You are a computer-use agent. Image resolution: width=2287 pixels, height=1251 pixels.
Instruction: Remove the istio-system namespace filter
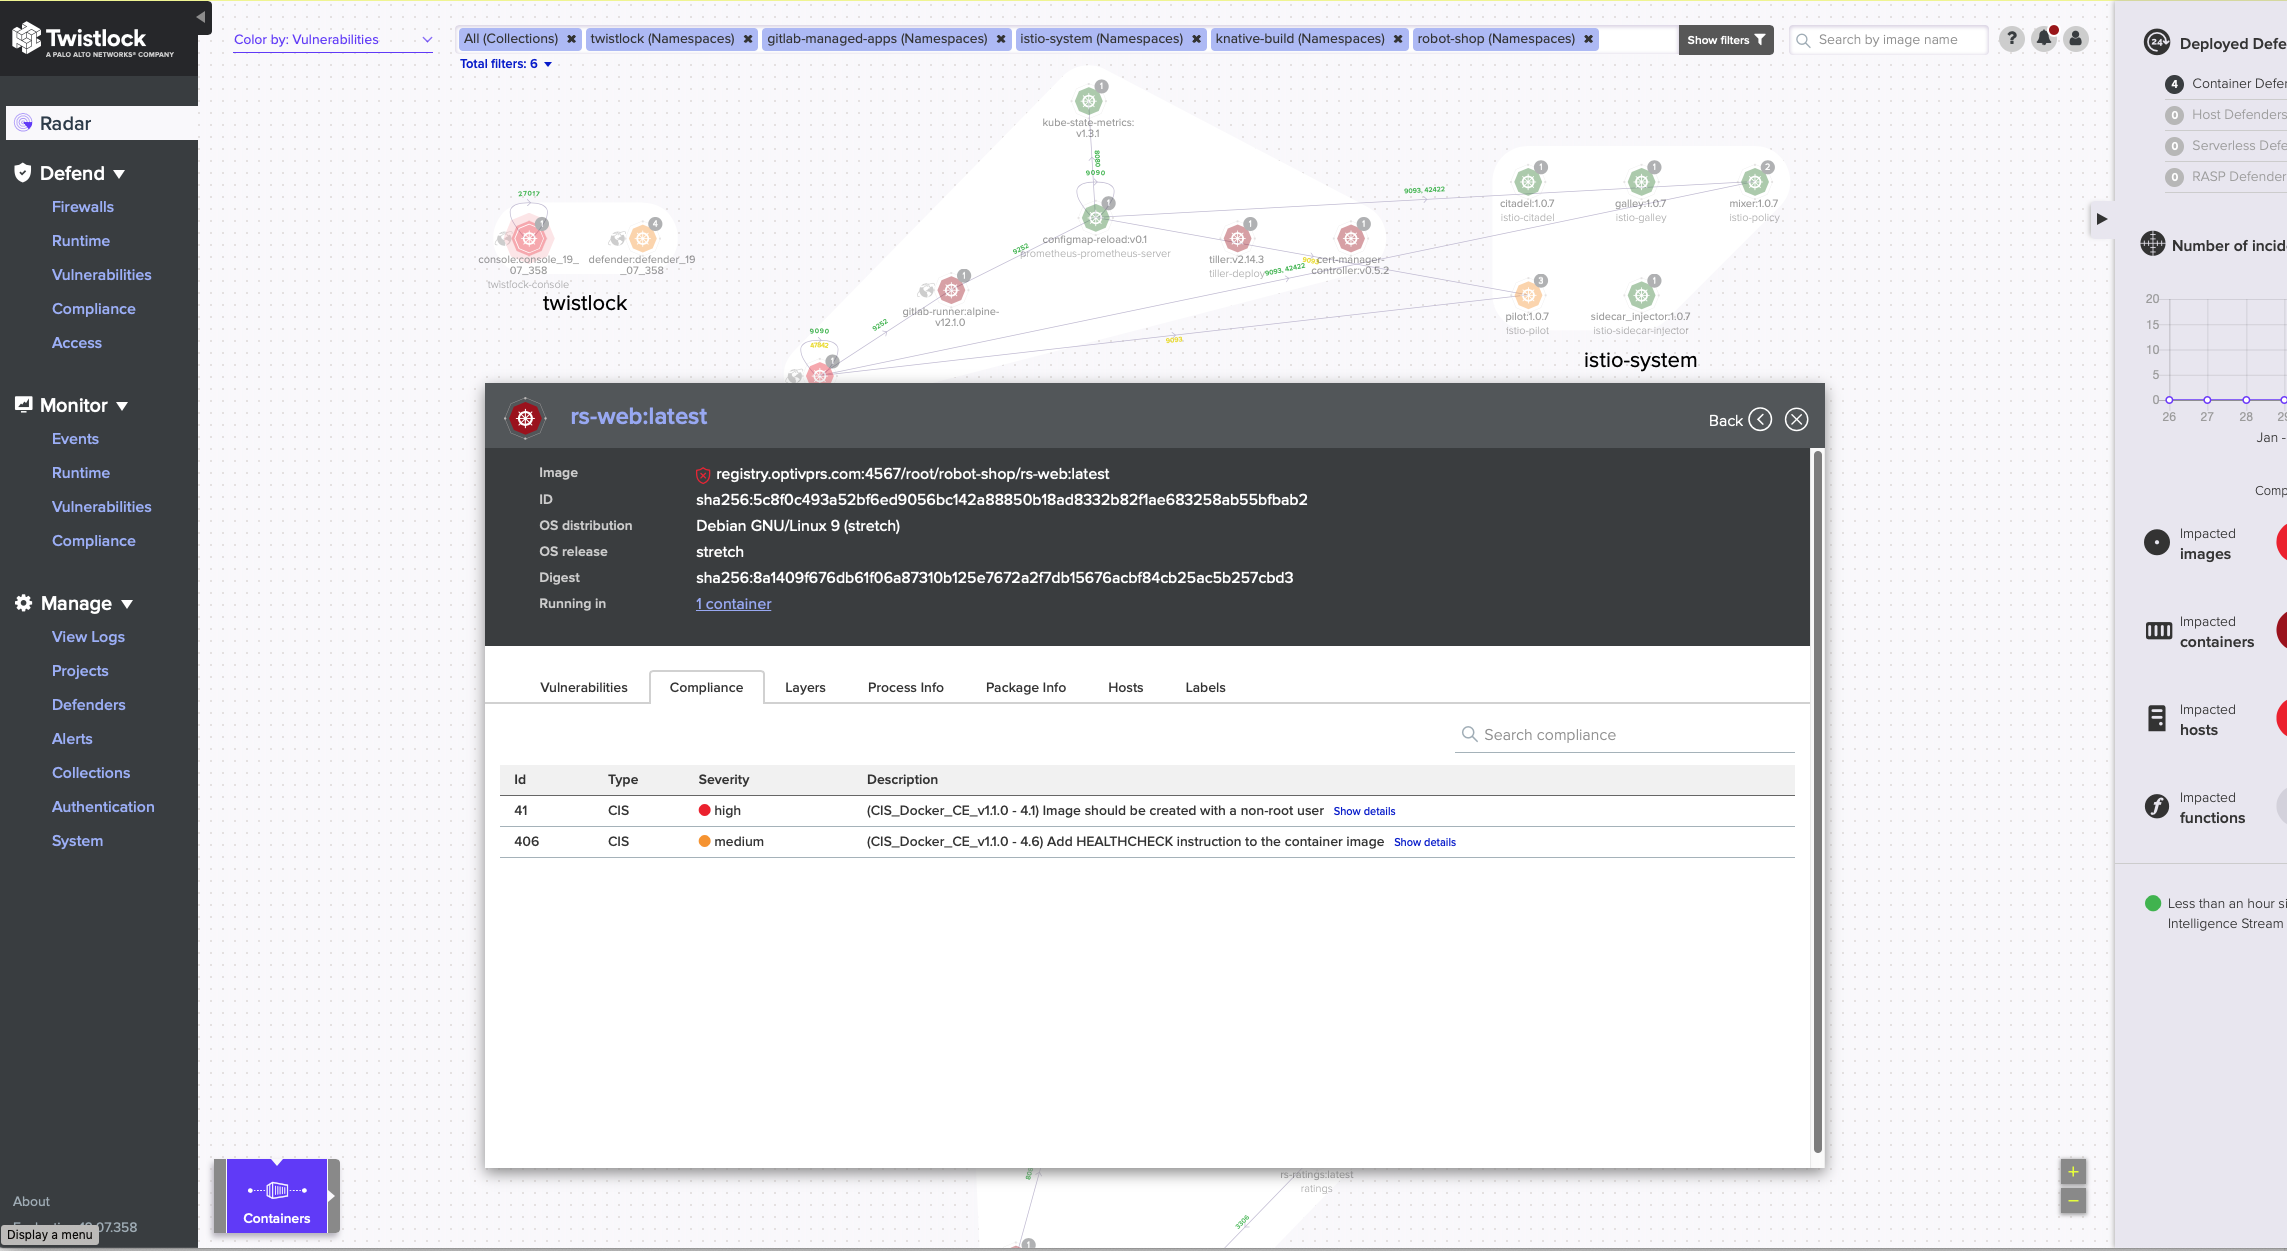[x=1196, y=39]
